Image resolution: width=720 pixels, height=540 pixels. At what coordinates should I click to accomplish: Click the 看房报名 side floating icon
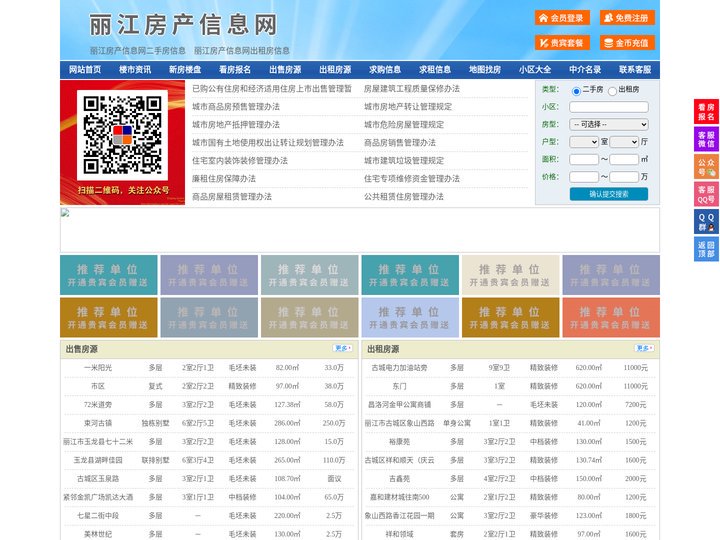click(x=706, y=112)
